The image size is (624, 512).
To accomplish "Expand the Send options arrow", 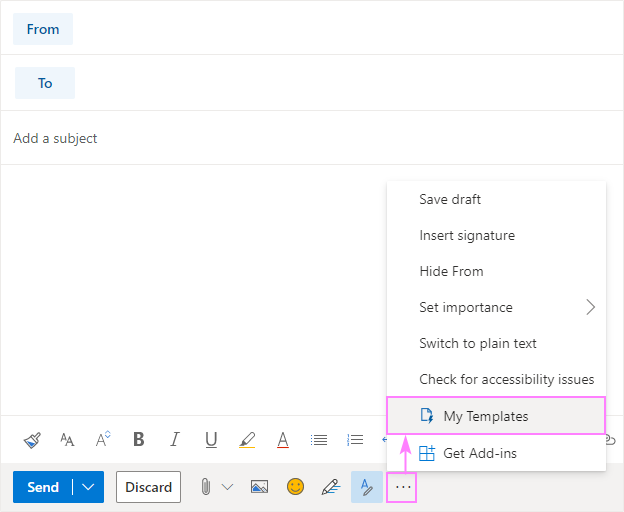I will (89, 487).
